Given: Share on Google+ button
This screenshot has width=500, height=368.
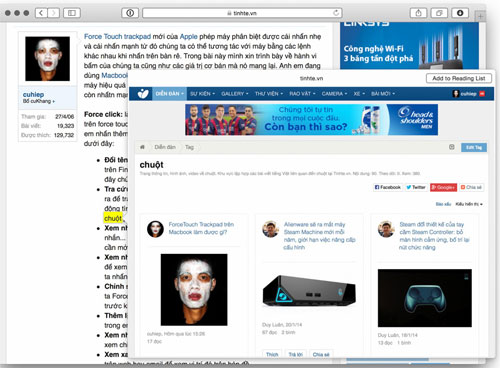Looking at the screenshot, I should (443, 187).
